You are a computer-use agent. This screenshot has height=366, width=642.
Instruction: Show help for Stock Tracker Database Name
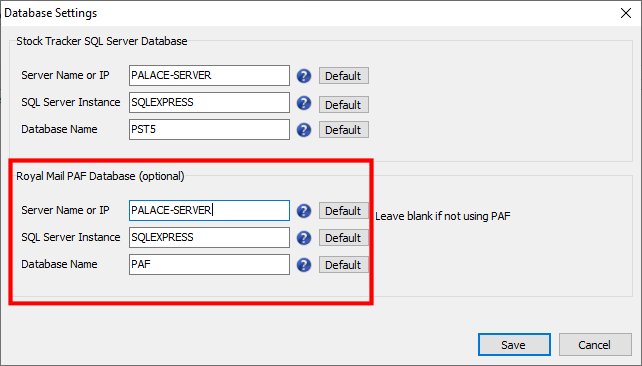click(x=304, y=130)
